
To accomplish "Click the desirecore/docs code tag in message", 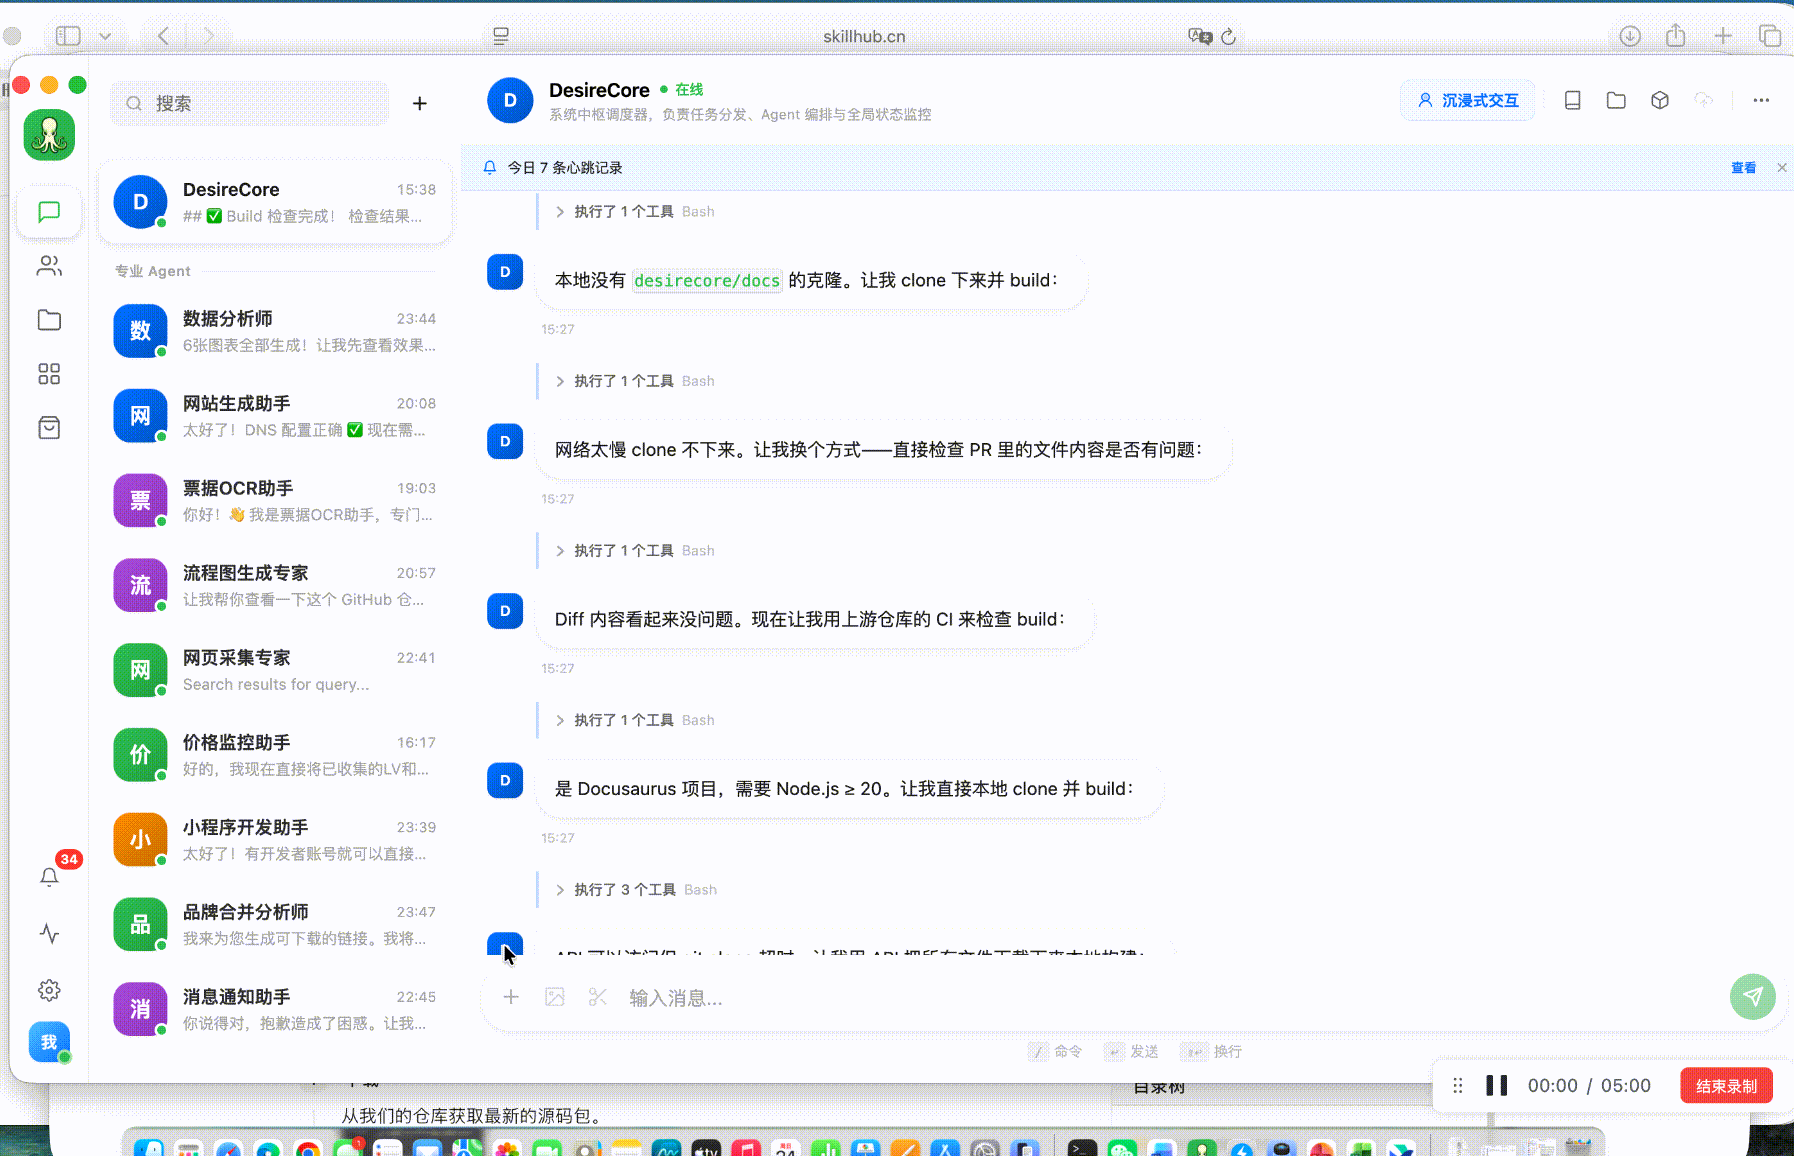I will [x=707, y=281].
